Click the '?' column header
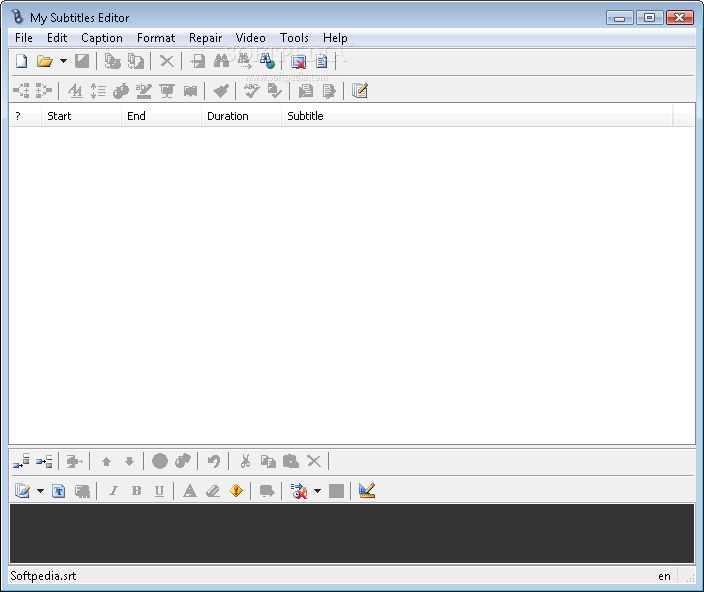Image resolution: width=704 pixels, height=592 pixels. (x=26, y=116)
